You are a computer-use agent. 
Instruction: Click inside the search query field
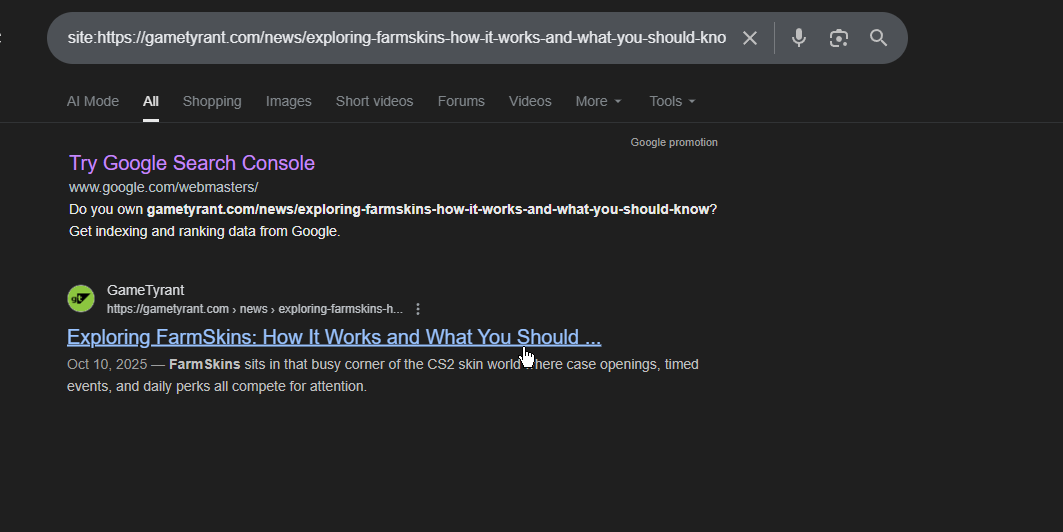(x=397, y=38)
